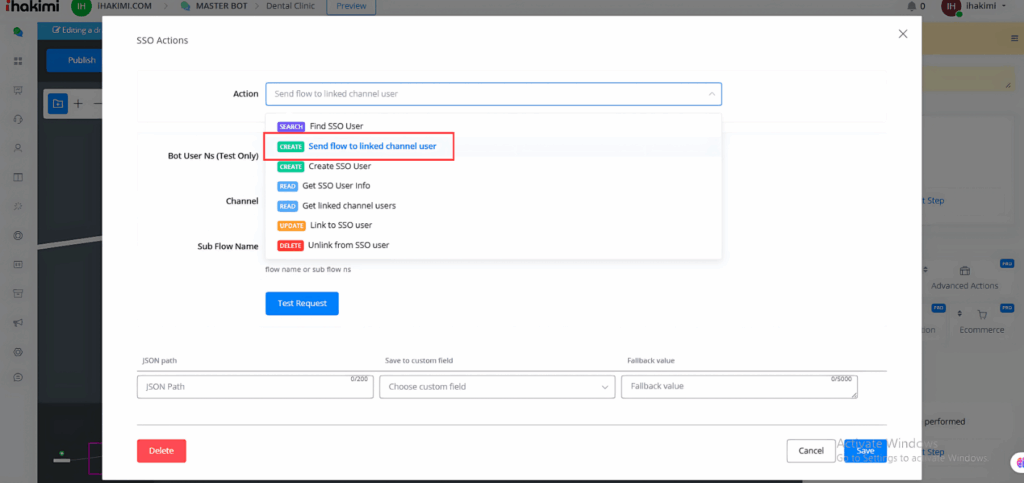Image resolution: width=1024 pixels, height=483 pixels.
Task: Select the blue folder icon on canvas toolbar
Action: 57,103
